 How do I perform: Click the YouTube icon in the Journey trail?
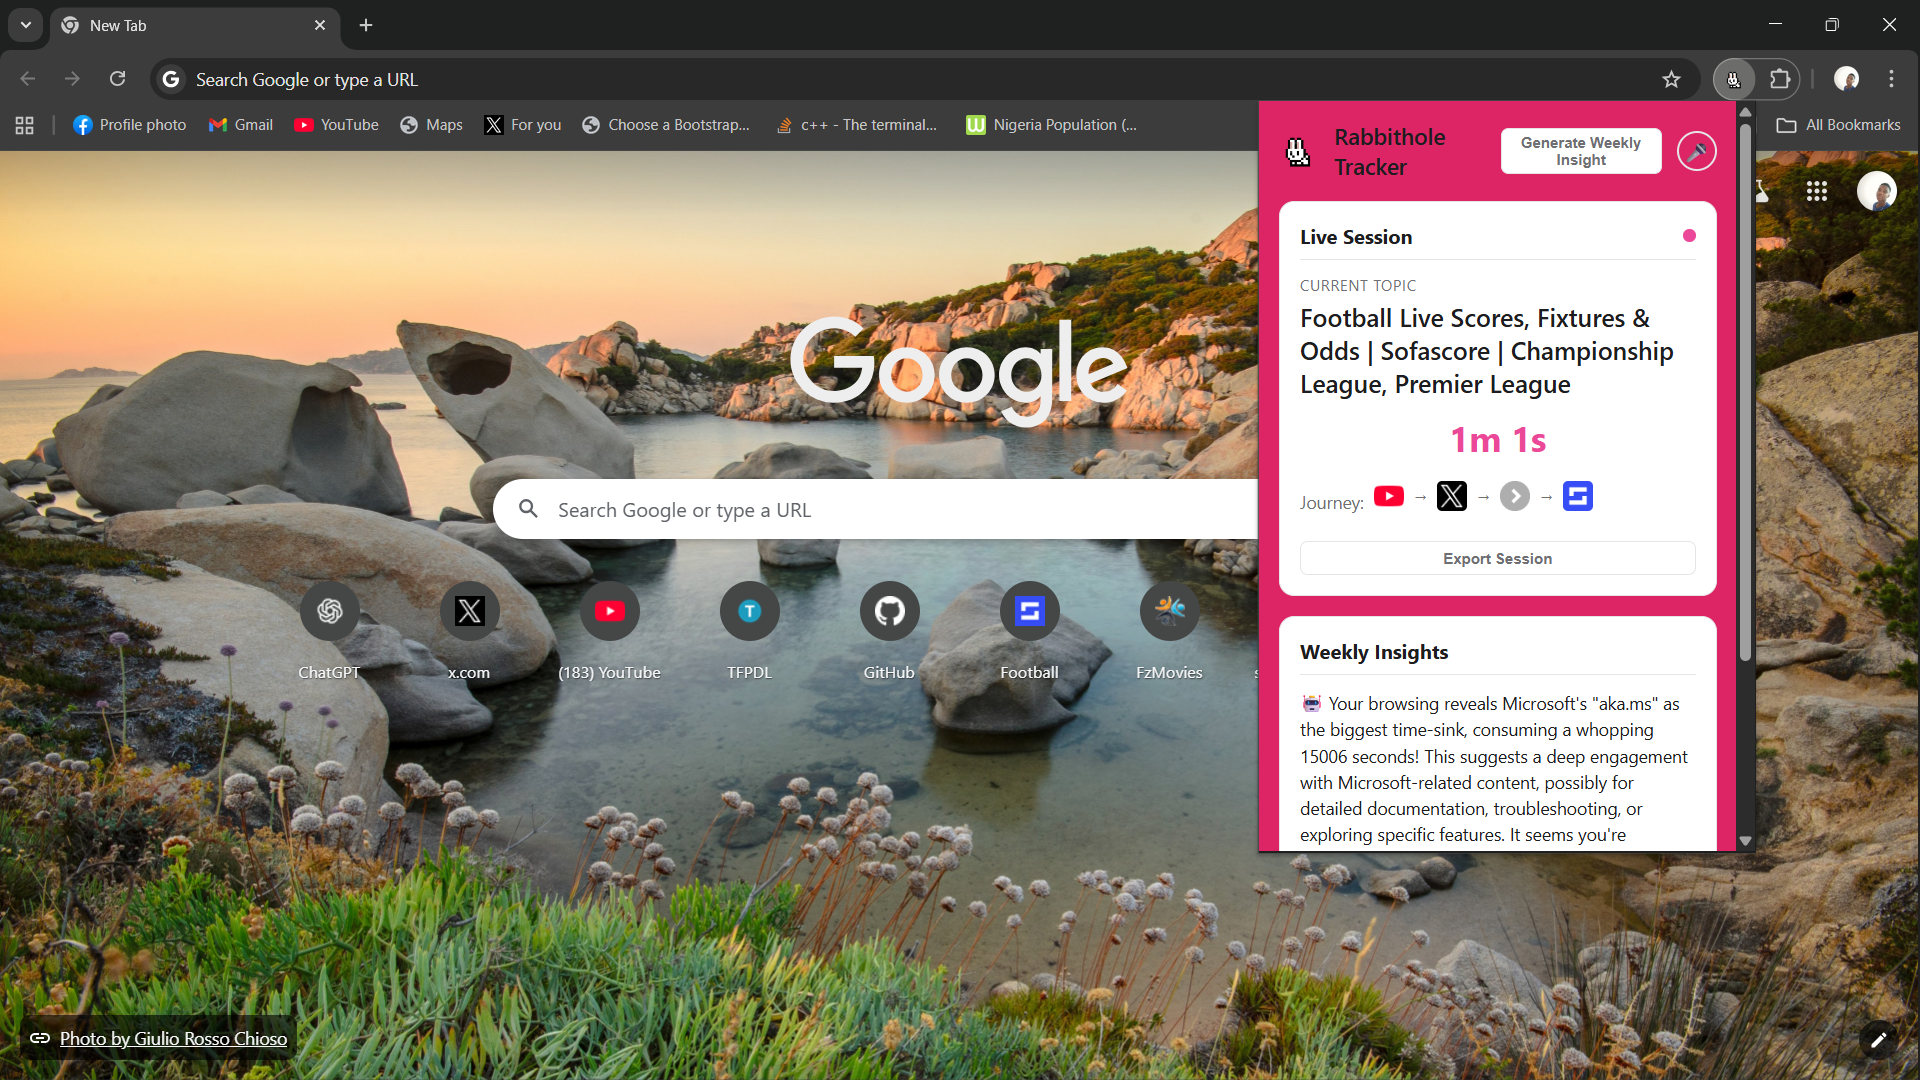pyautogui.click(x=1388, y=496)
